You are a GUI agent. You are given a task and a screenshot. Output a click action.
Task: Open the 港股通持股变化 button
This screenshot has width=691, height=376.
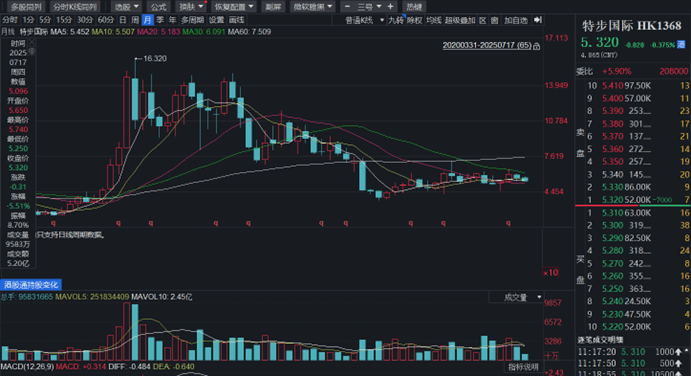click(x=31, y=285)
